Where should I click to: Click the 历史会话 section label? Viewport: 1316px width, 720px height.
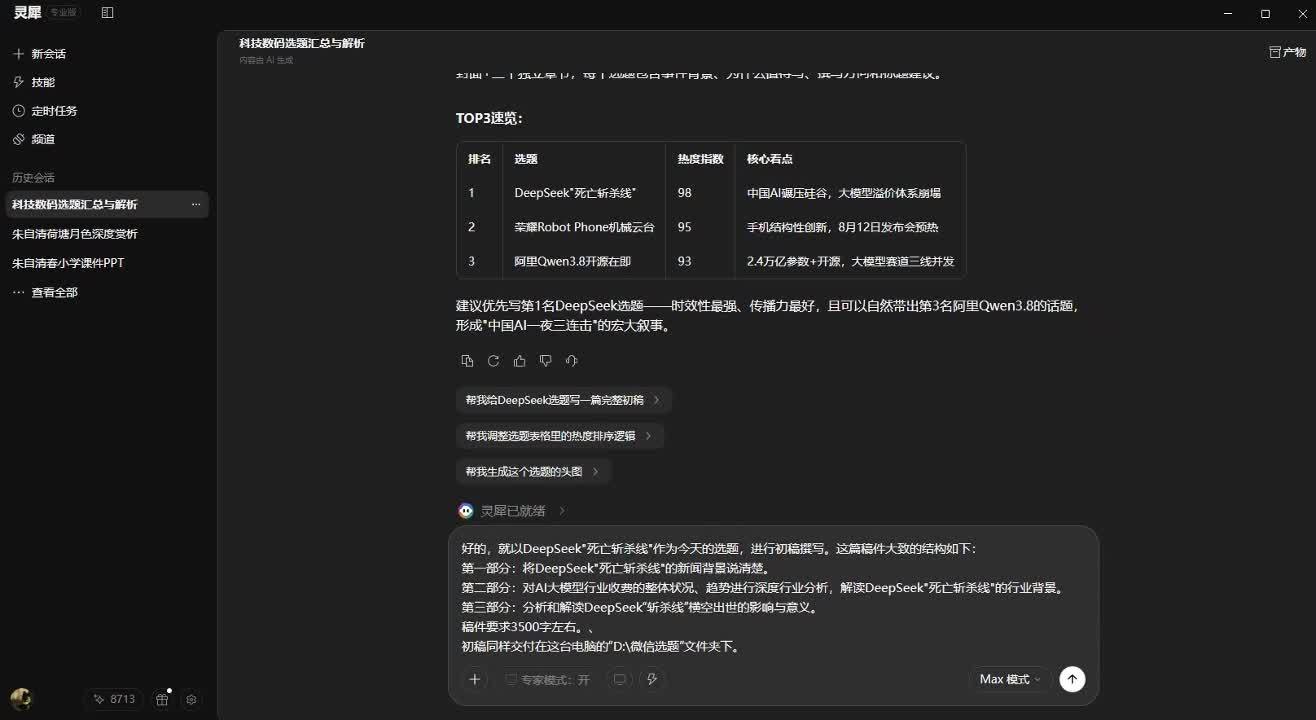click(x=33, y=177)
